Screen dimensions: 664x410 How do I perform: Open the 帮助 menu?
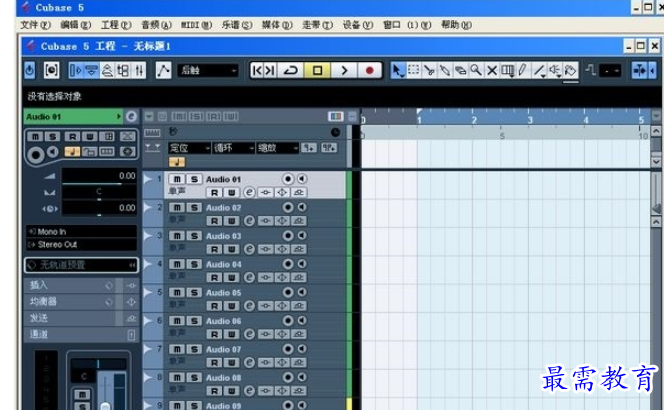tap(456, 25)
